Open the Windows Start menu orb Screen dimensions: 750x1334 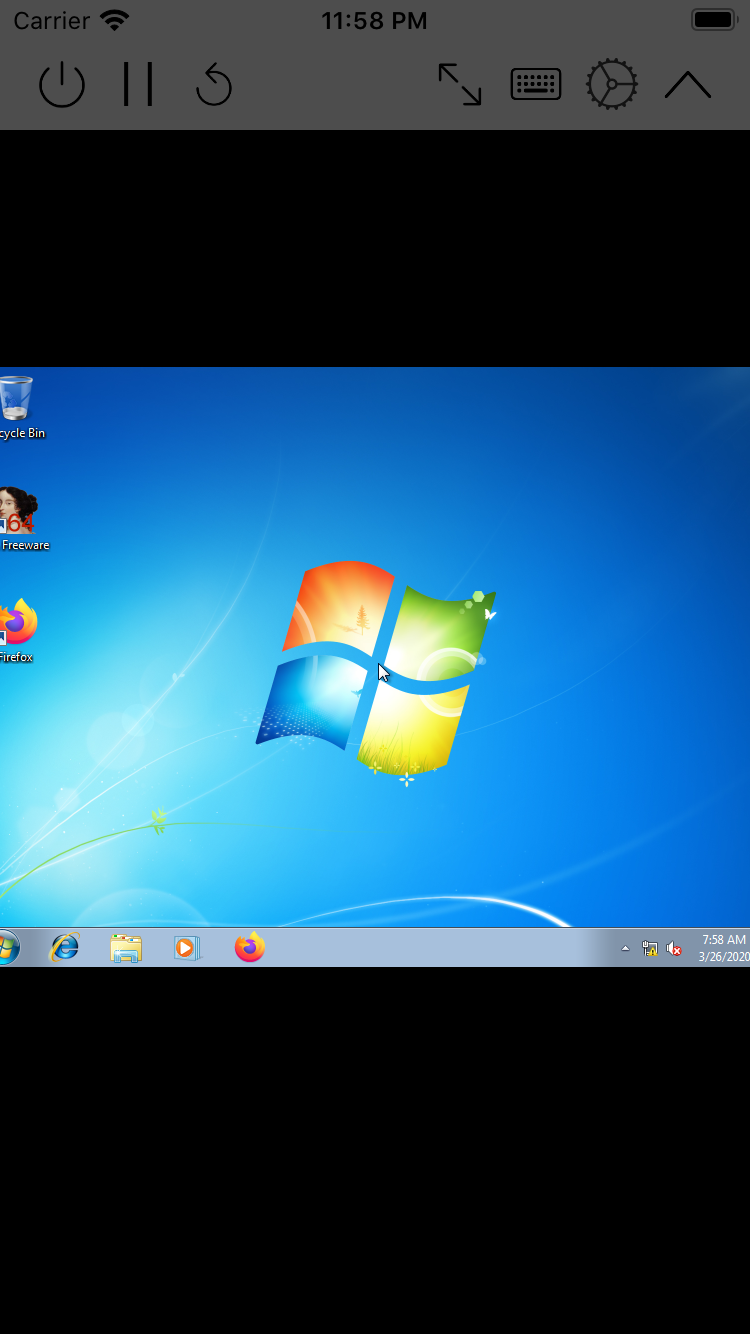(8, 947)
